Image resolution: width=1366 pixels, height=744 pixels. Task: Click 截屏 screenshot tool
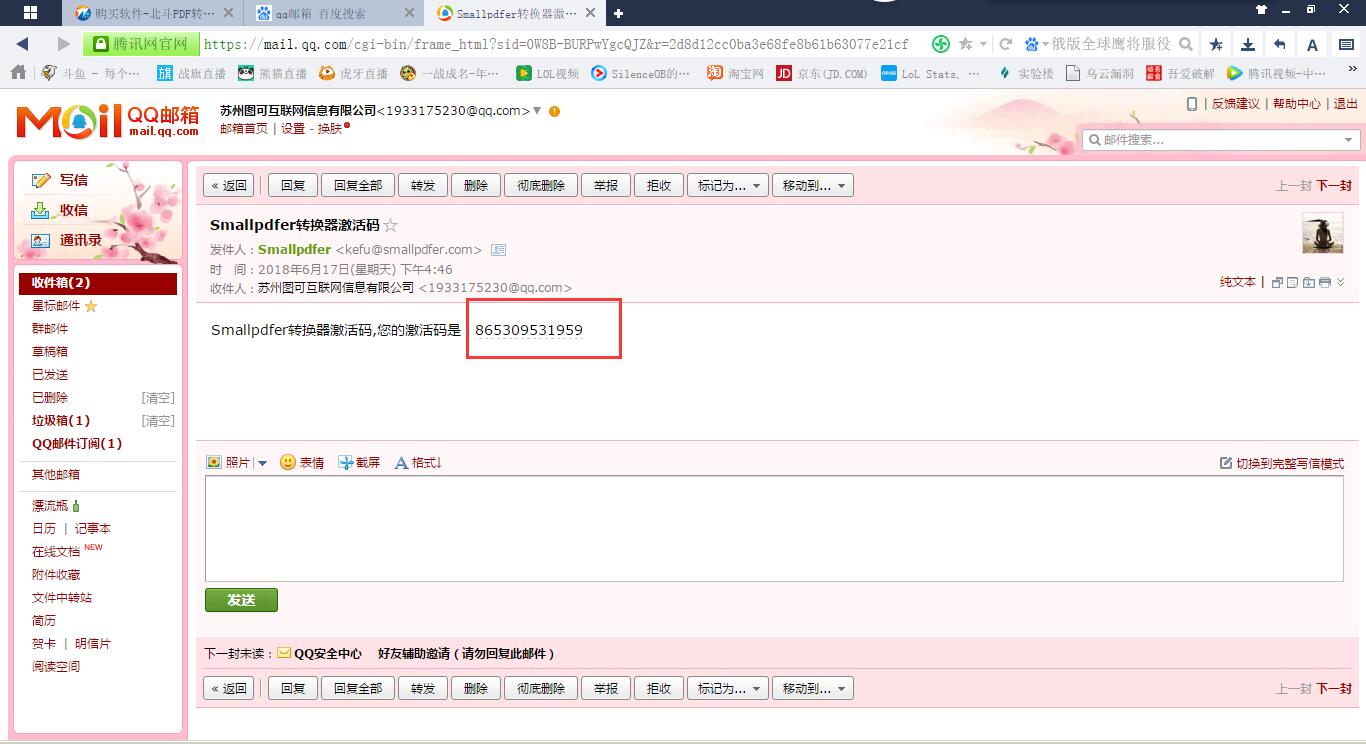tap(359, 462)
